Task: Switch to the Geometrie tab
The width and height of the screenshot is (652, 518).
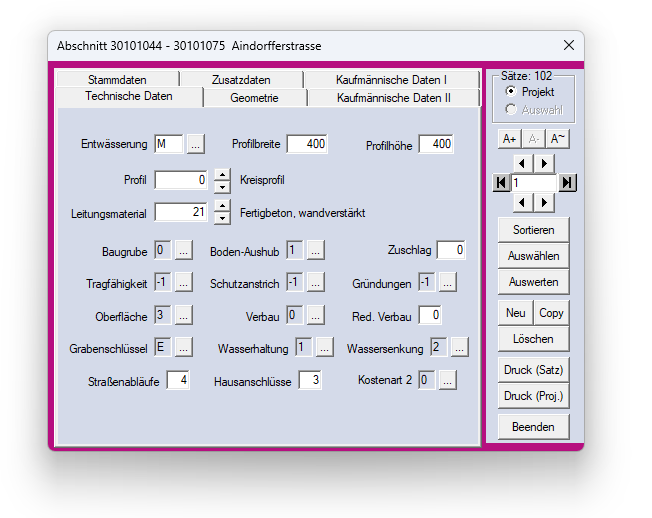Action: (x=254, y=98)
